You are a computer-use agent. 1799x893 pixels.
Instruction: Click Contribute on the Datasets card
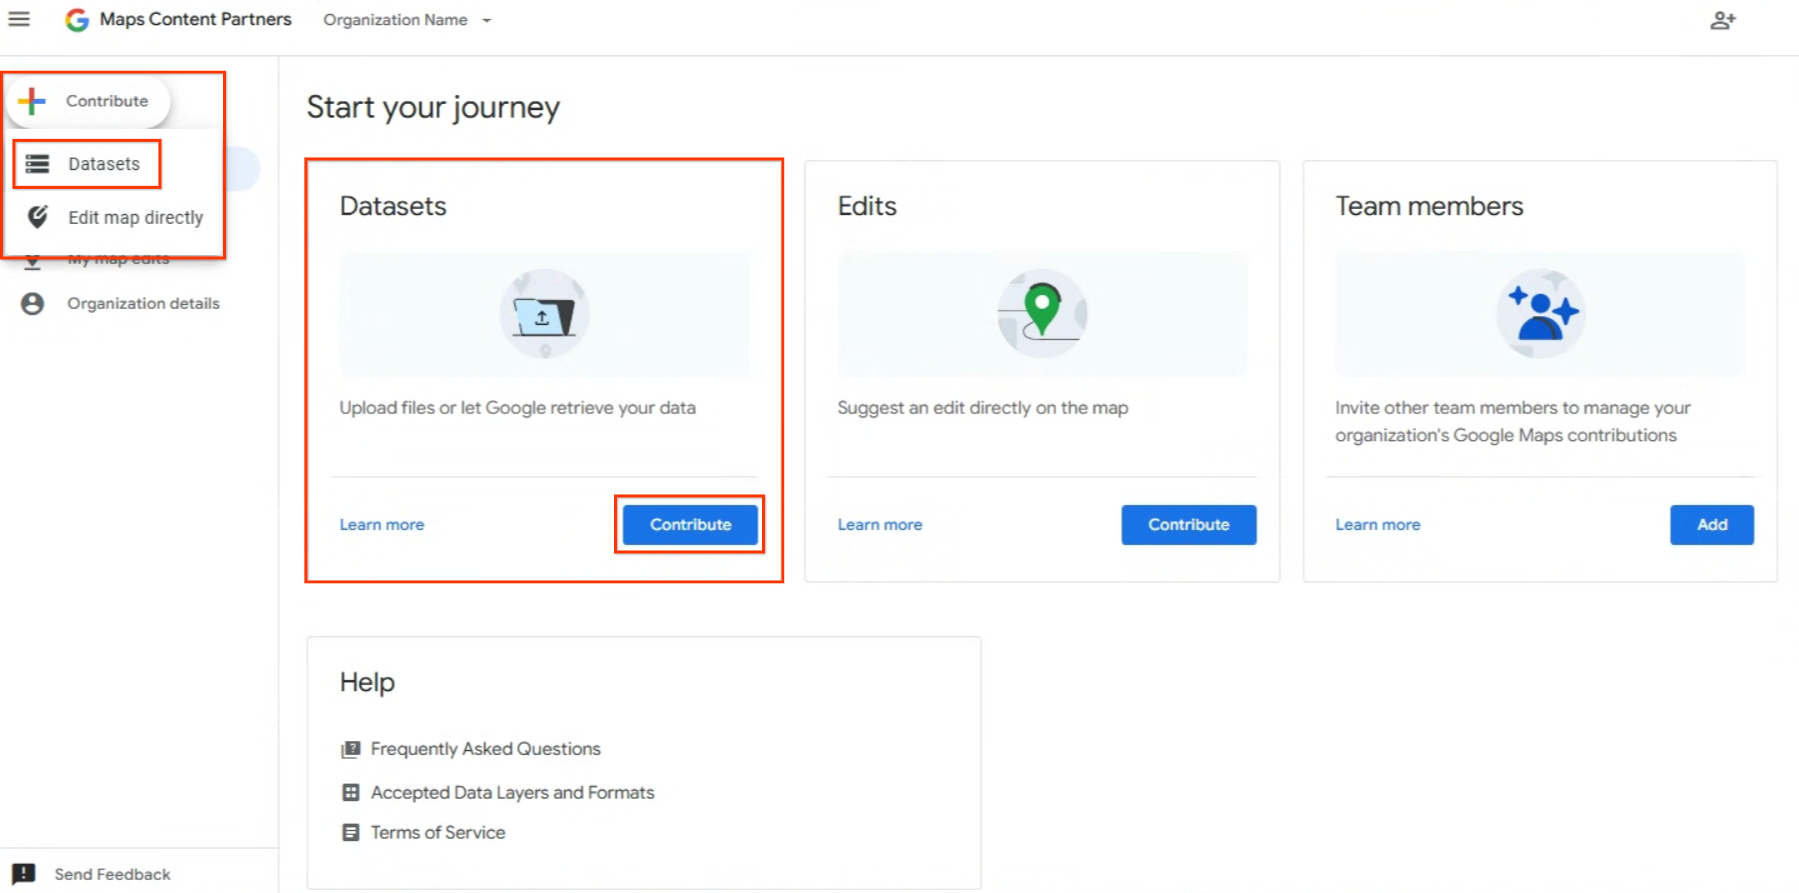[x=690, y=524]
